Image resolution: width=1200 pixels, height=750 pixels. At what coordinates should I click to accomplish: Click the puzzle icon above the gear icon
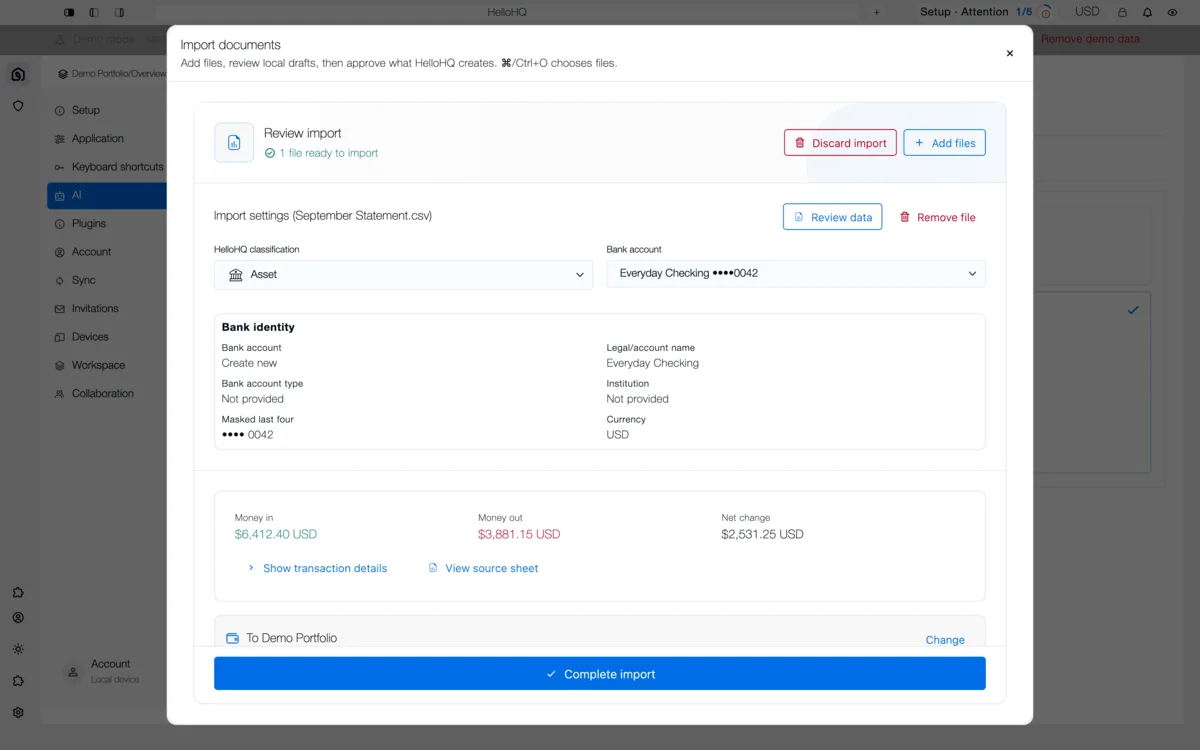pyautogui.click(x=18, y=681)
